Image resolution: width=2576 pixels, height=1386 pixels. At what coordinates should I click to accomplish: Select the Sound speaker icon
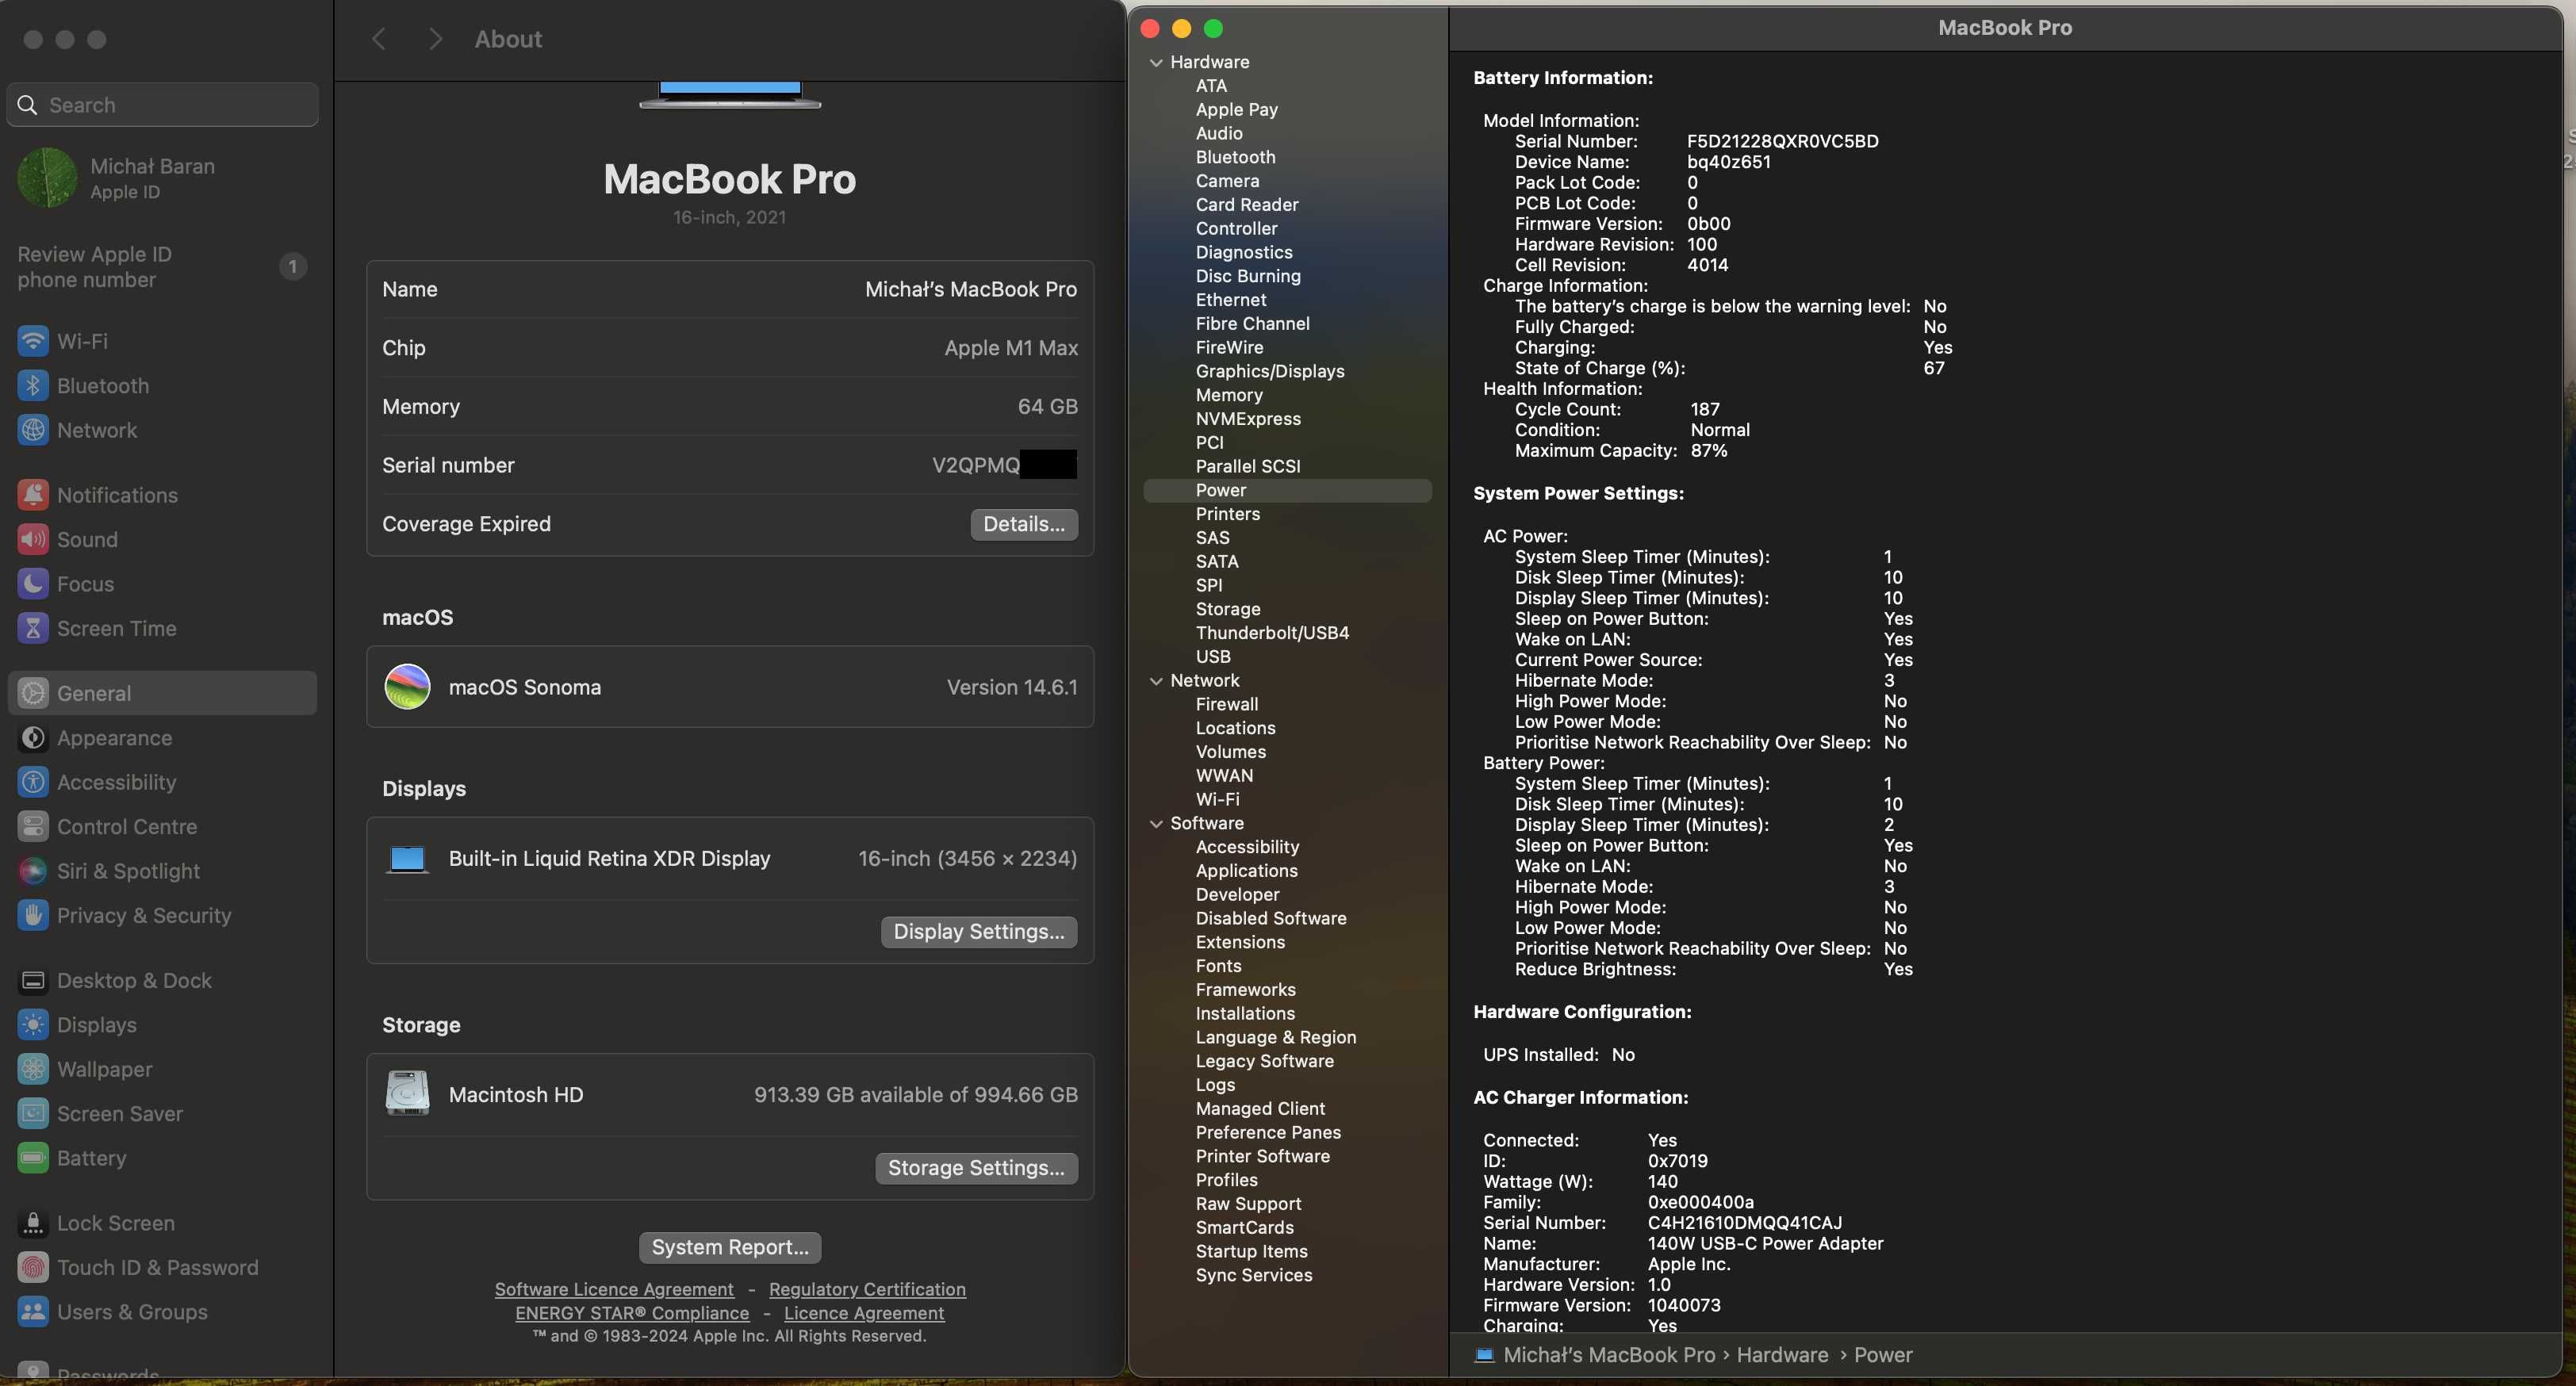tap(33, 540)
